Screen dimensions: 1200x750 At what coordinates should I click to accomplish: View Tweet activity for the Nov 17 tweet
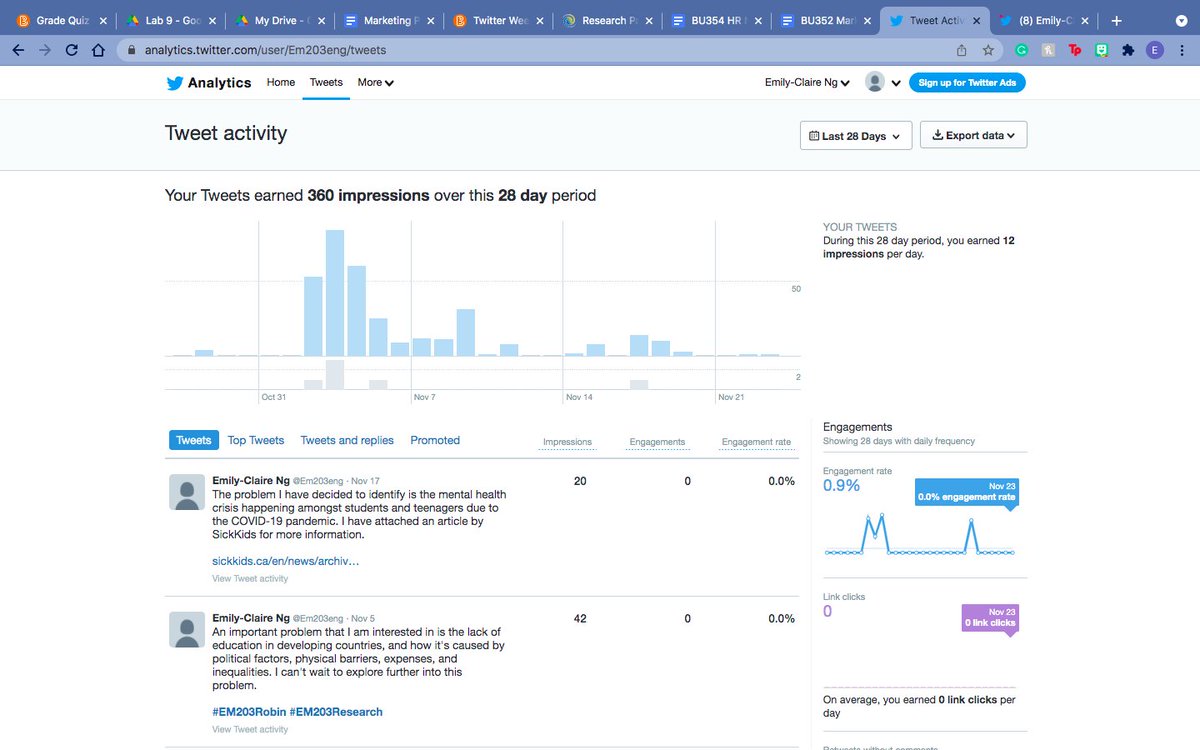(x=250, y=578)
